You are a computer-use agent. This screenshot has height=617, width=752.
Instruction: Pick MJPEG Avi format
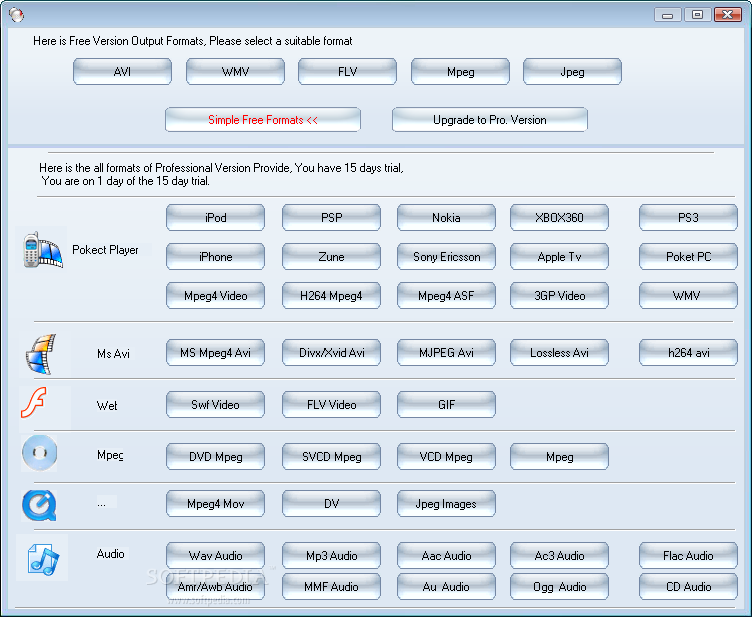[446, 353]
